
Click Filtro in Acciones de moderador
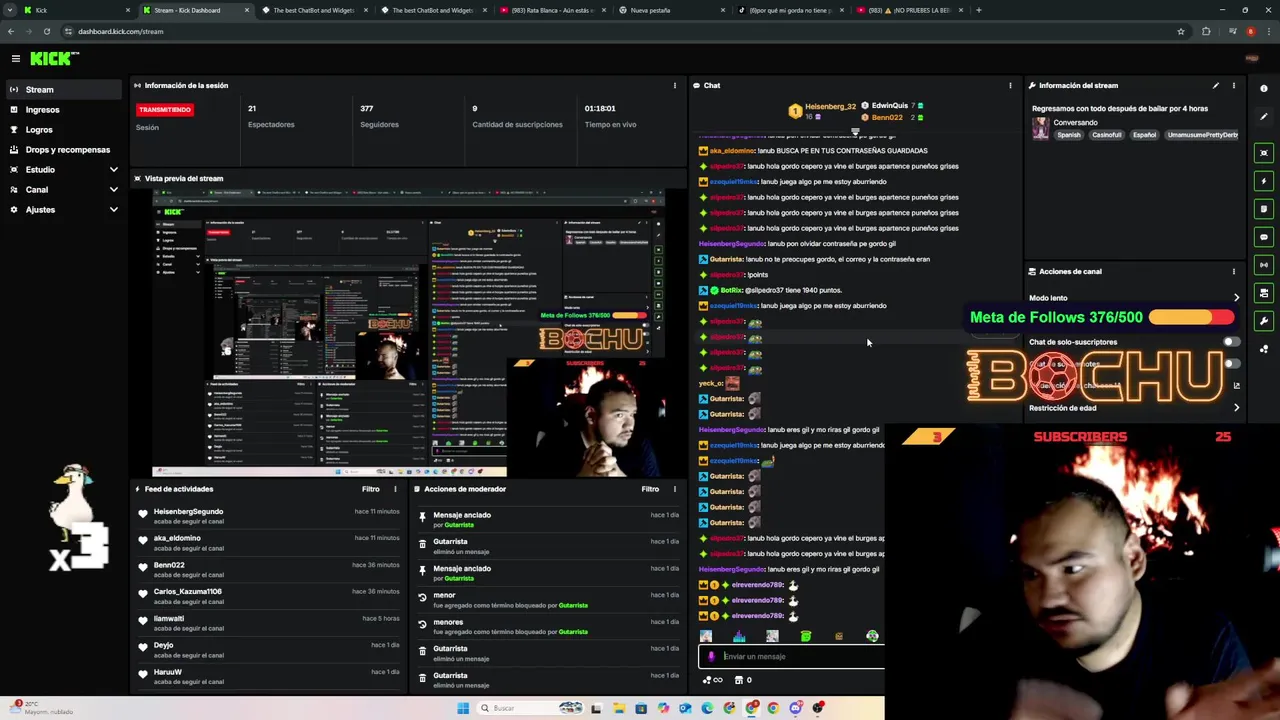pyautogui.click(x=650, y=489)
